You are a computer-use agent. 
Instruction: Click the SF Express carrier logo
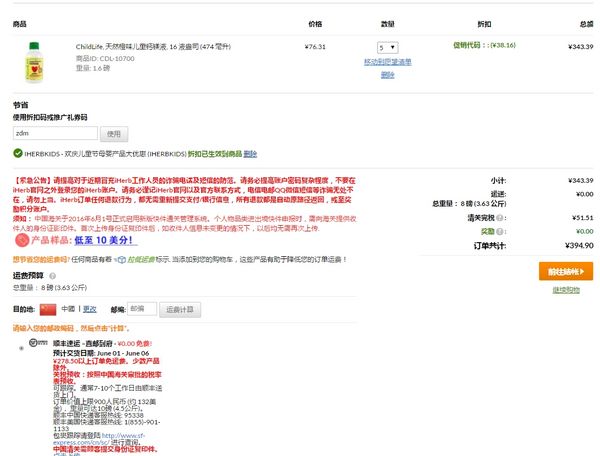tap(38, 343)
